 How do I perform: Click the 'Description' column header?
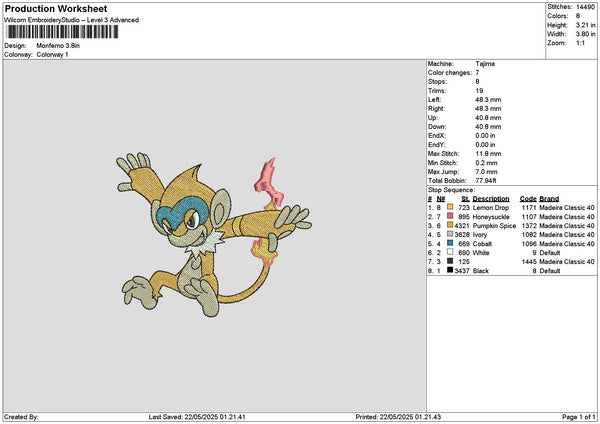[x=491, y=199]
